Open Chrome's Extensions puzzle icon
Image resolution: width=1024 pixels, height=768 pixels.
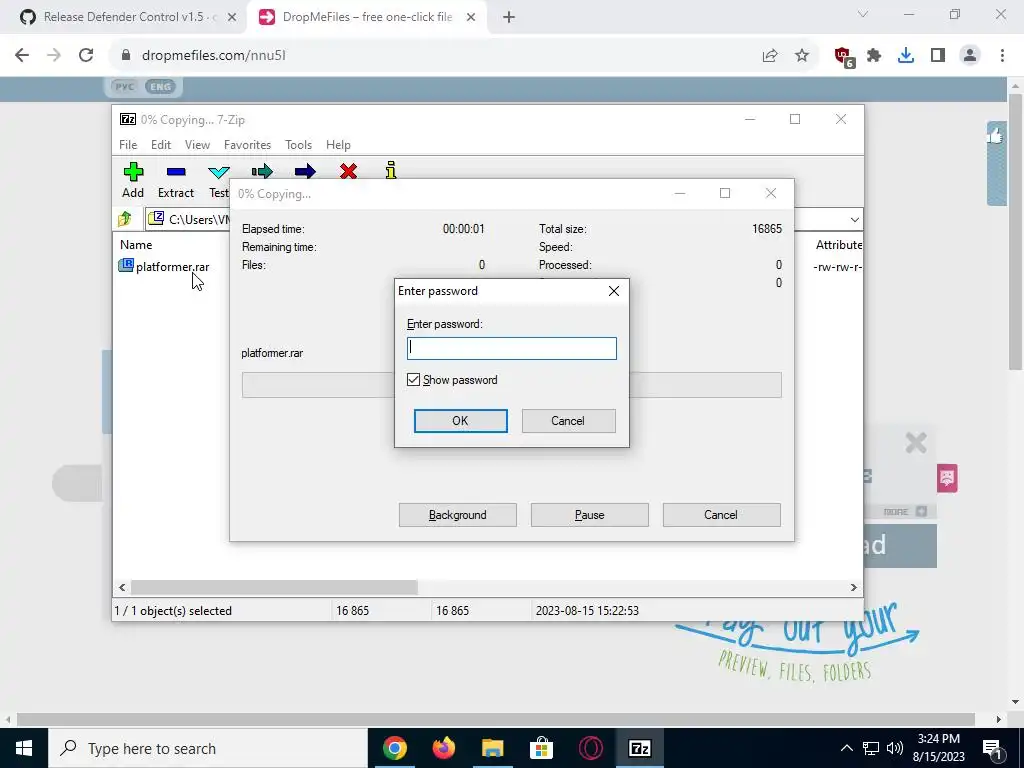tap(874, 56)
